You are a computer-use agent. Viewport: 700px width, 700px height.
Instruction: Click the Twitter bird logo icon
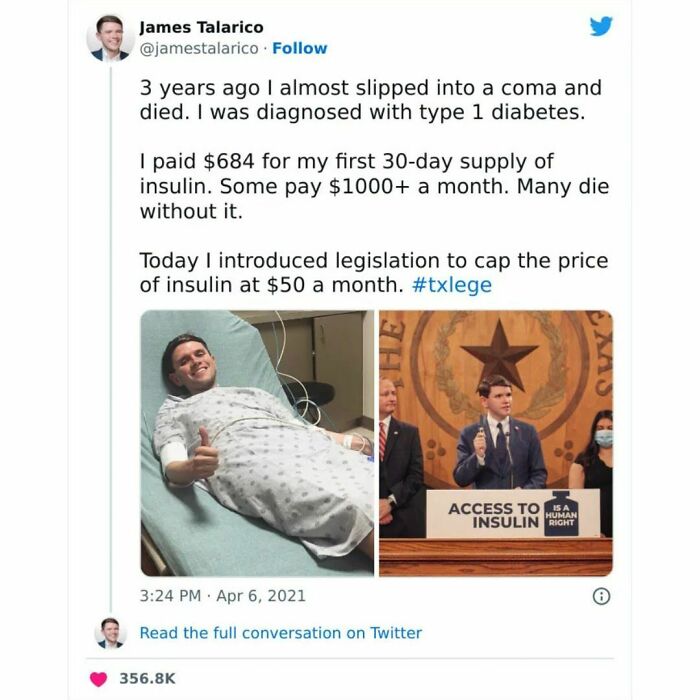click(x=601, y=27)
